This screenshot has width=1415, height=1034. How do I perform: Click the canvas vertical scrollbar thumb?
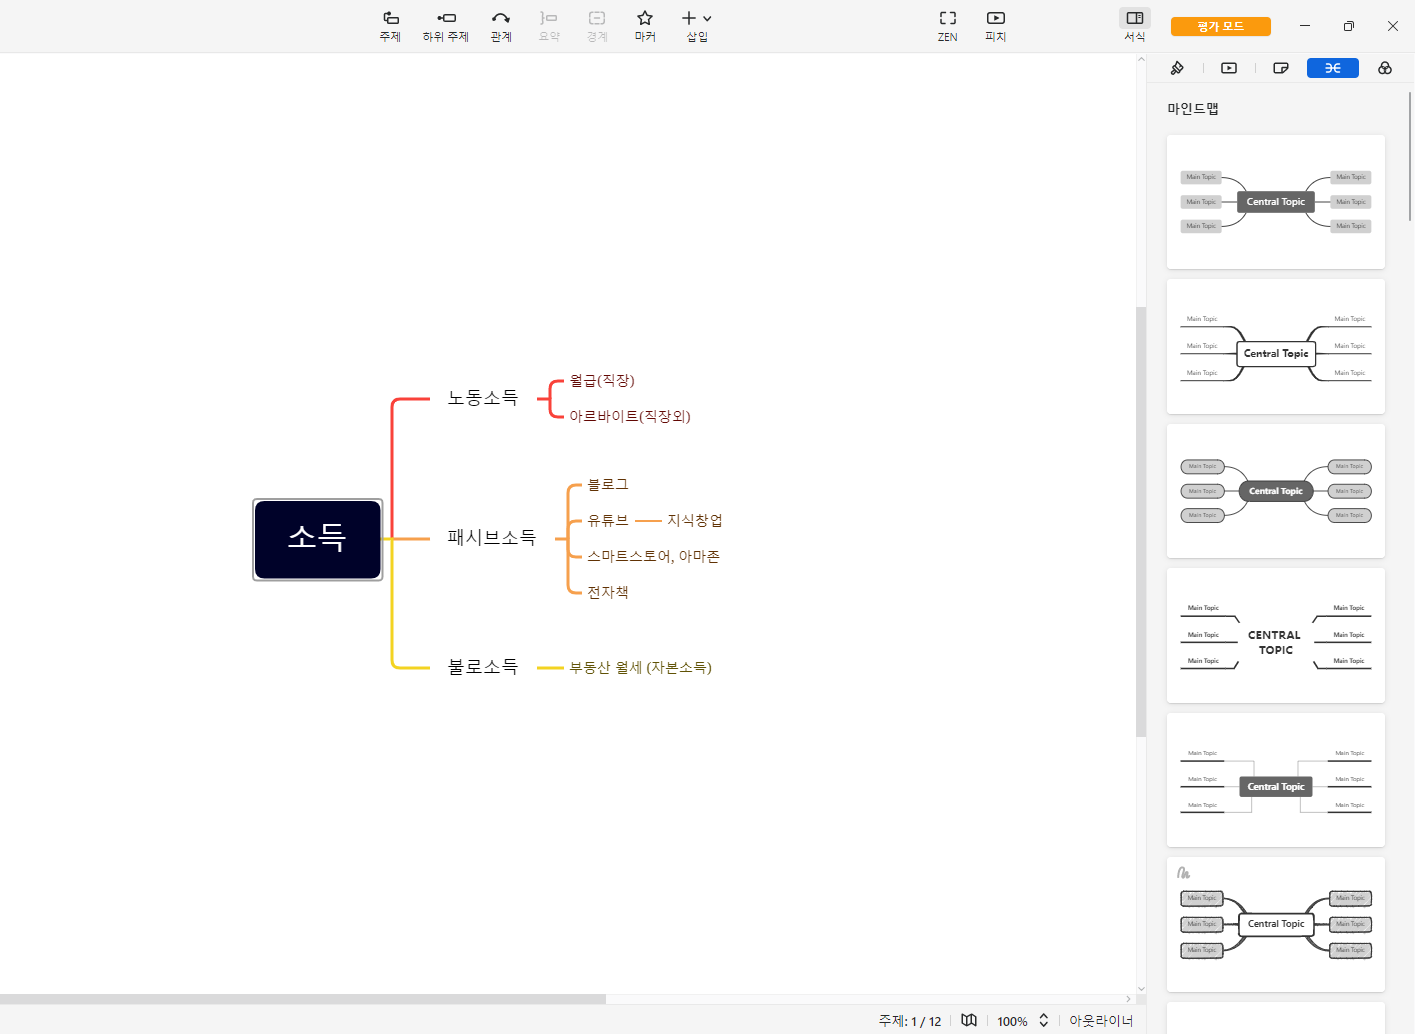click(1141, 522)
